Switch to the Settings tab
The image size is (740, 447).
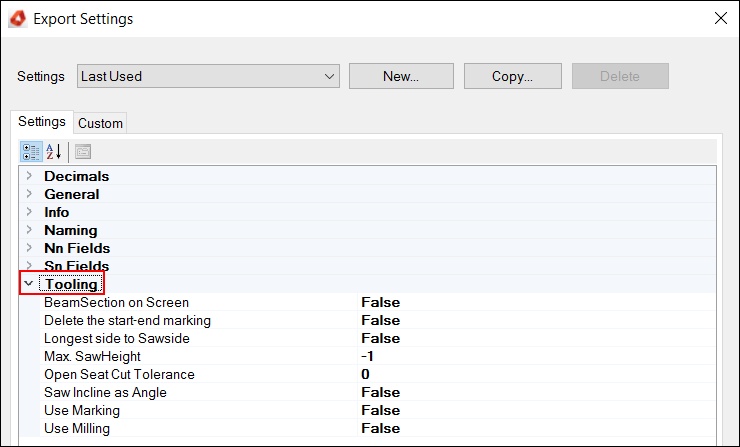click(42, 122)
